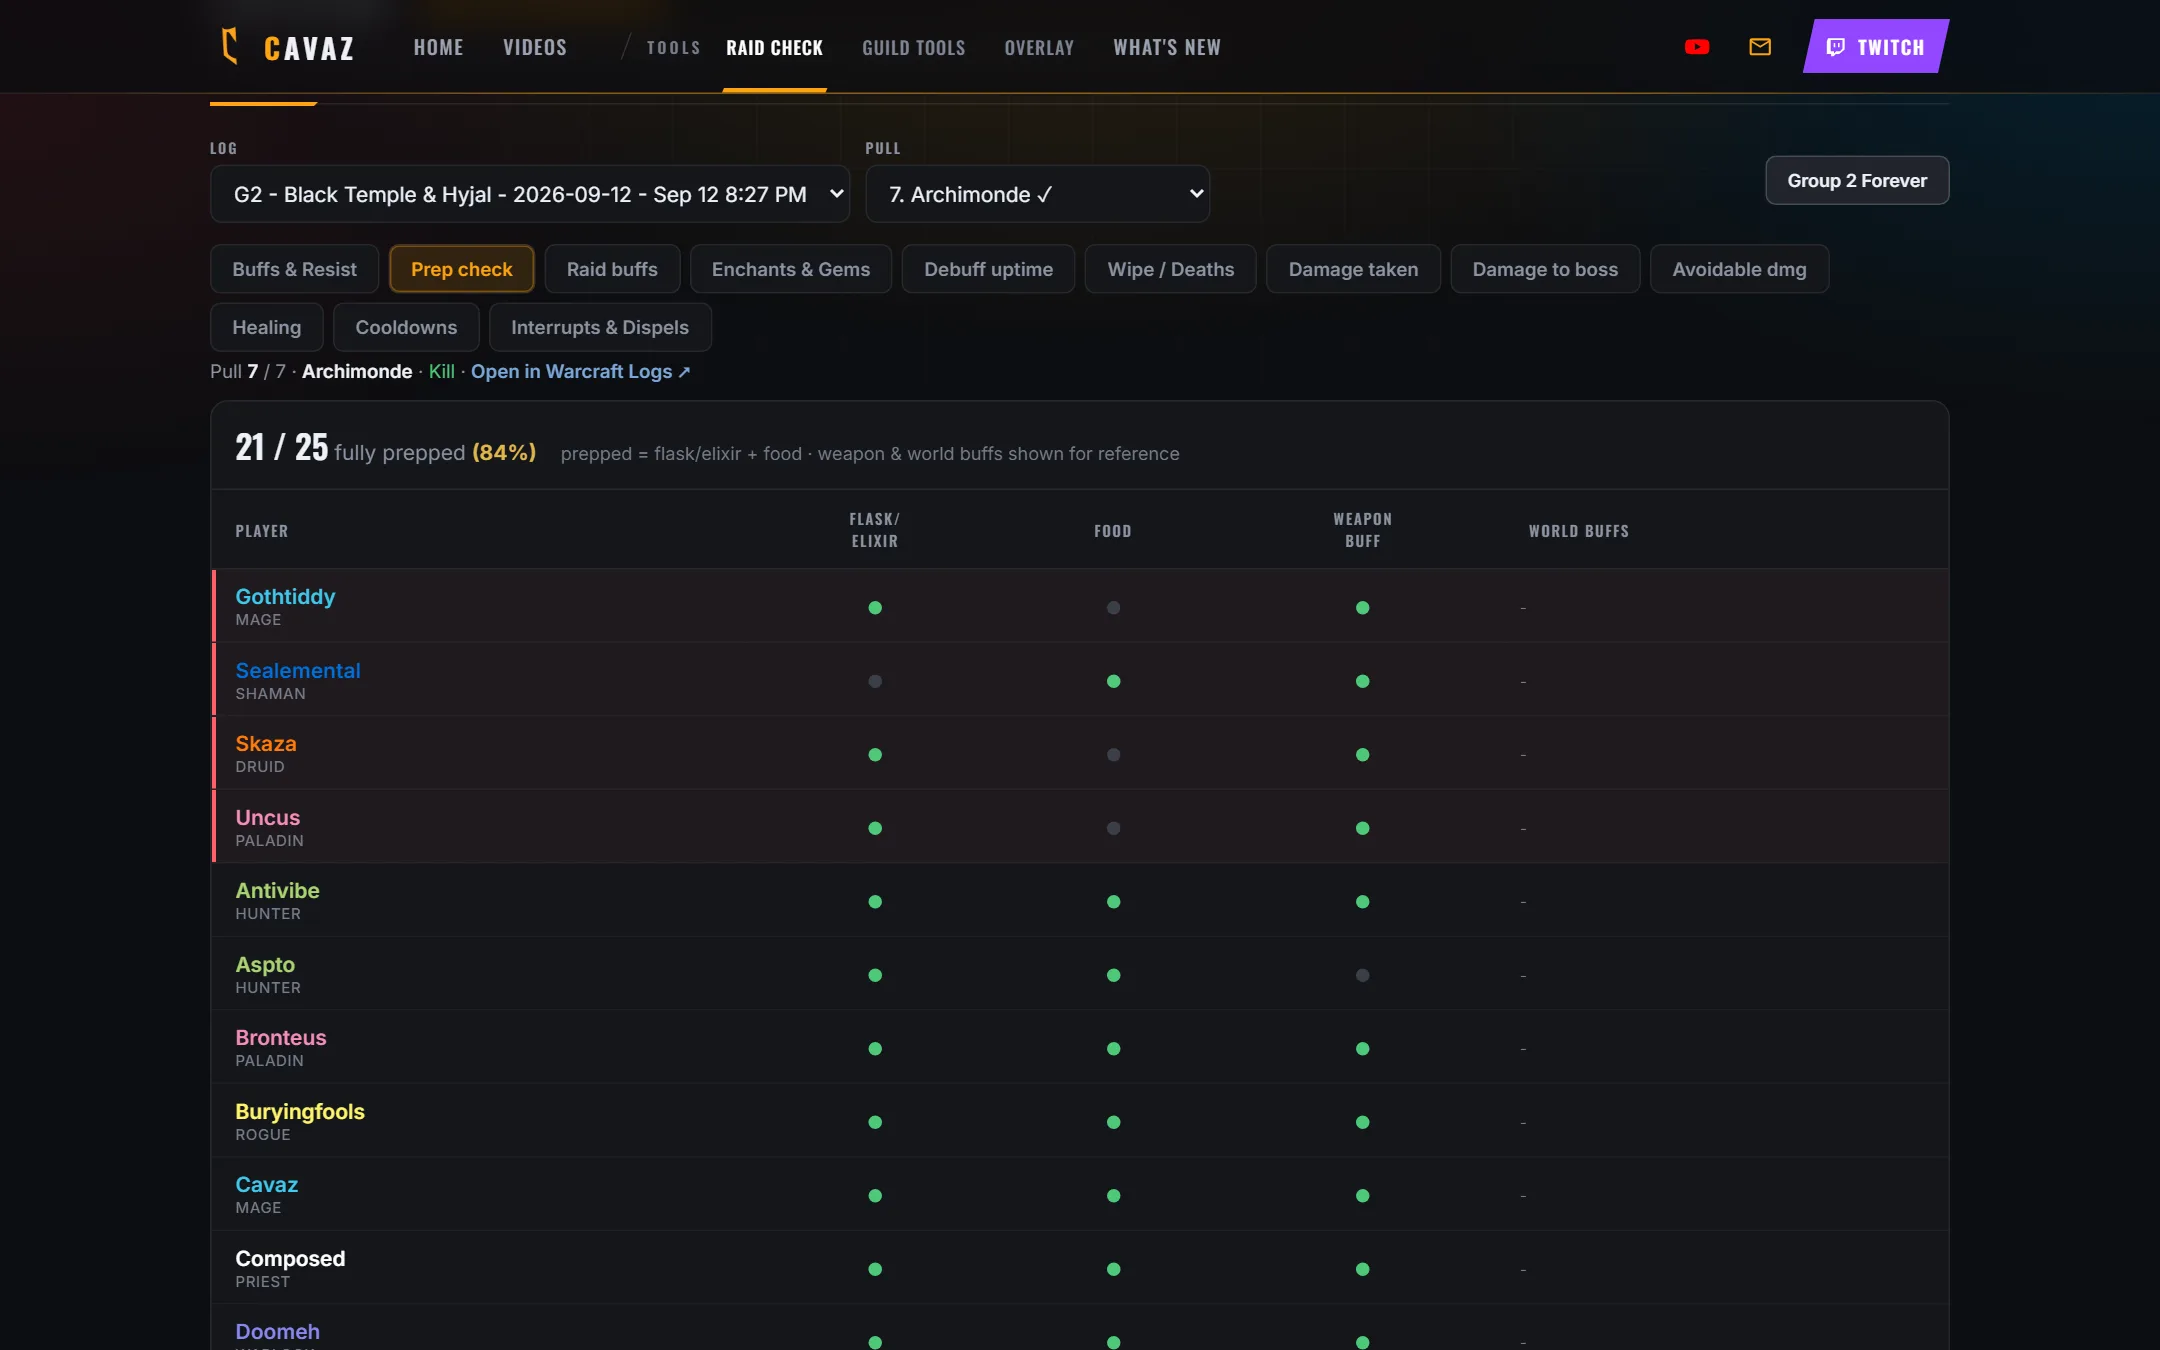Open the YouTube channel icon

pyautogui.click(x=1697, y=47)
